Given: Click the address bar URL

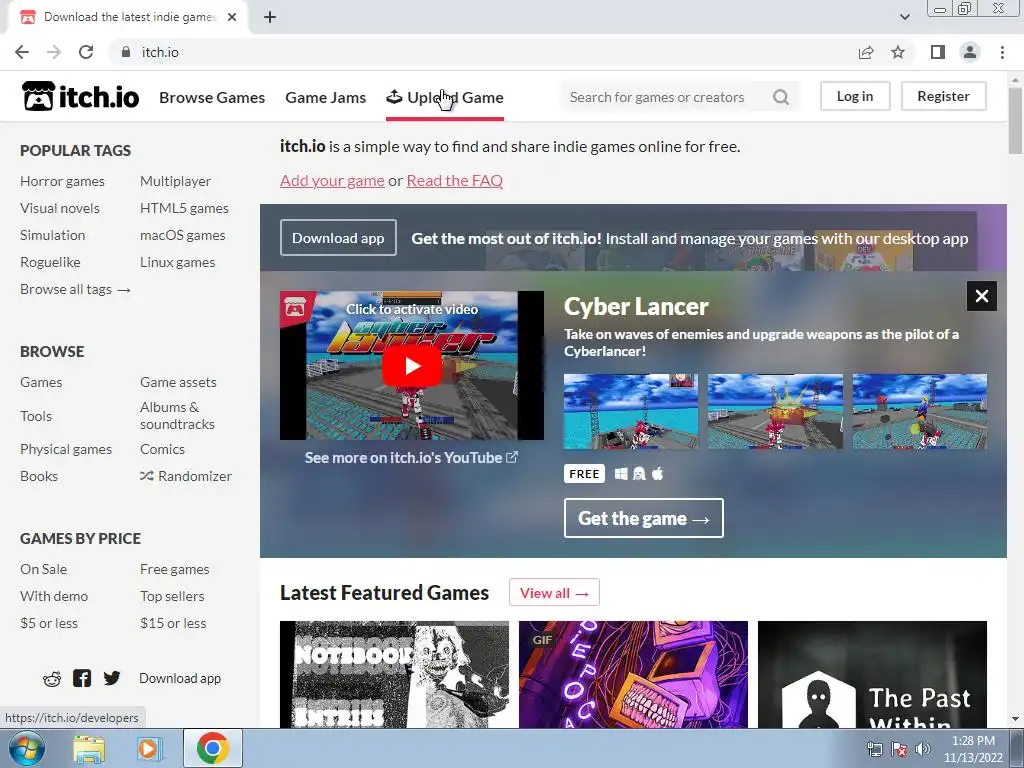Looking at the screenshot, I should (x=160, y=52).
